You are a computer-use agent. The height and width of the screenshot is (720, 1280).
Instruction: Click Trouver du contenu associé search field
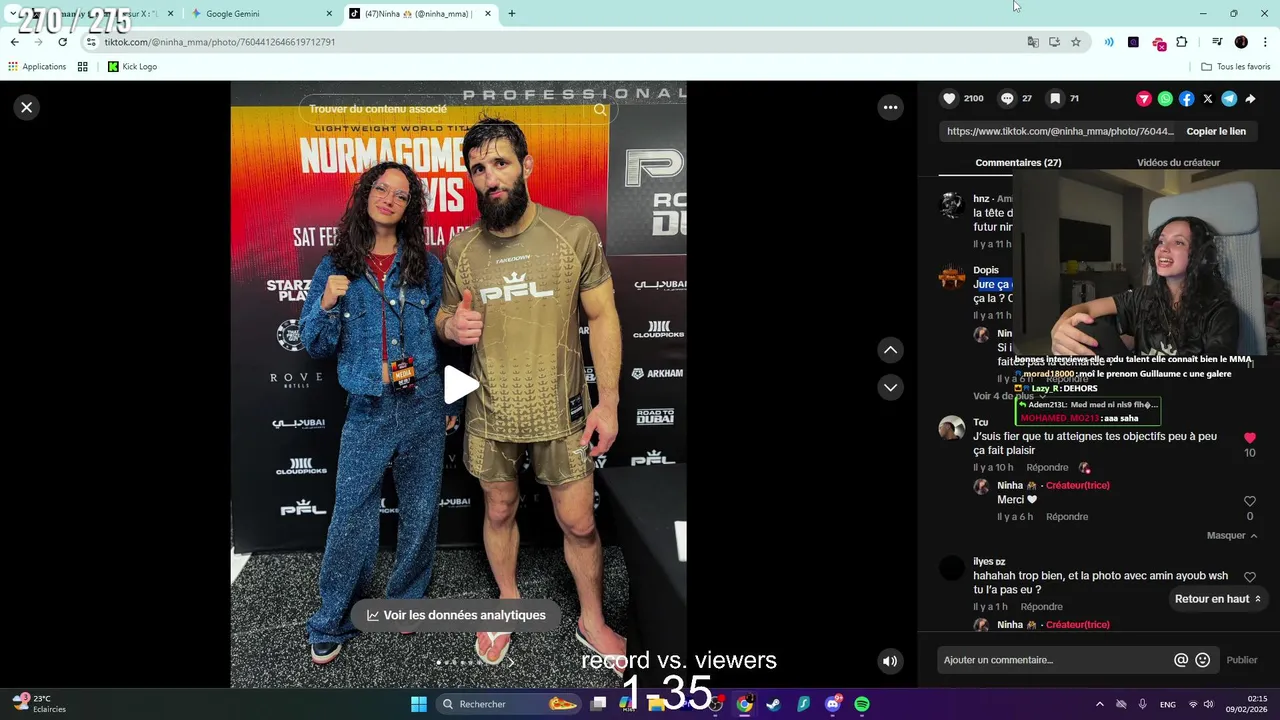440,109
